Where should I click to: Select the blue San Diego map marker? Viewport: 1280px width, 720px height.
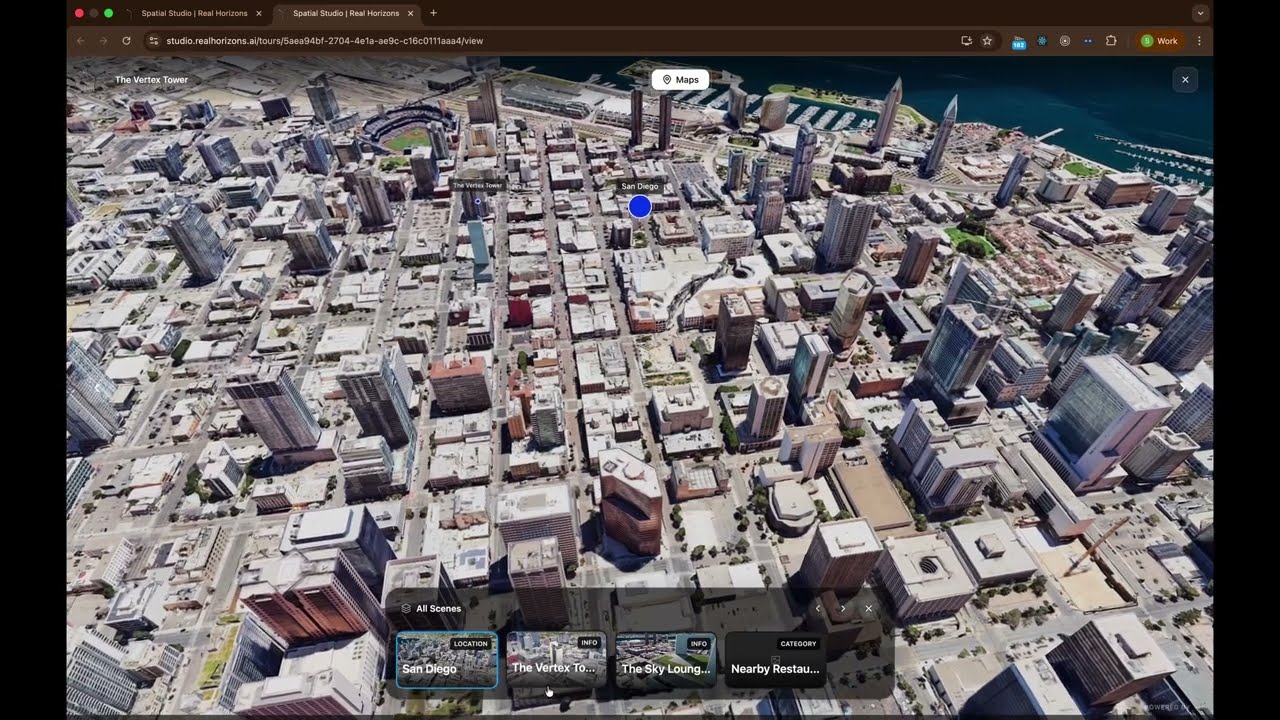pos(640,206)
